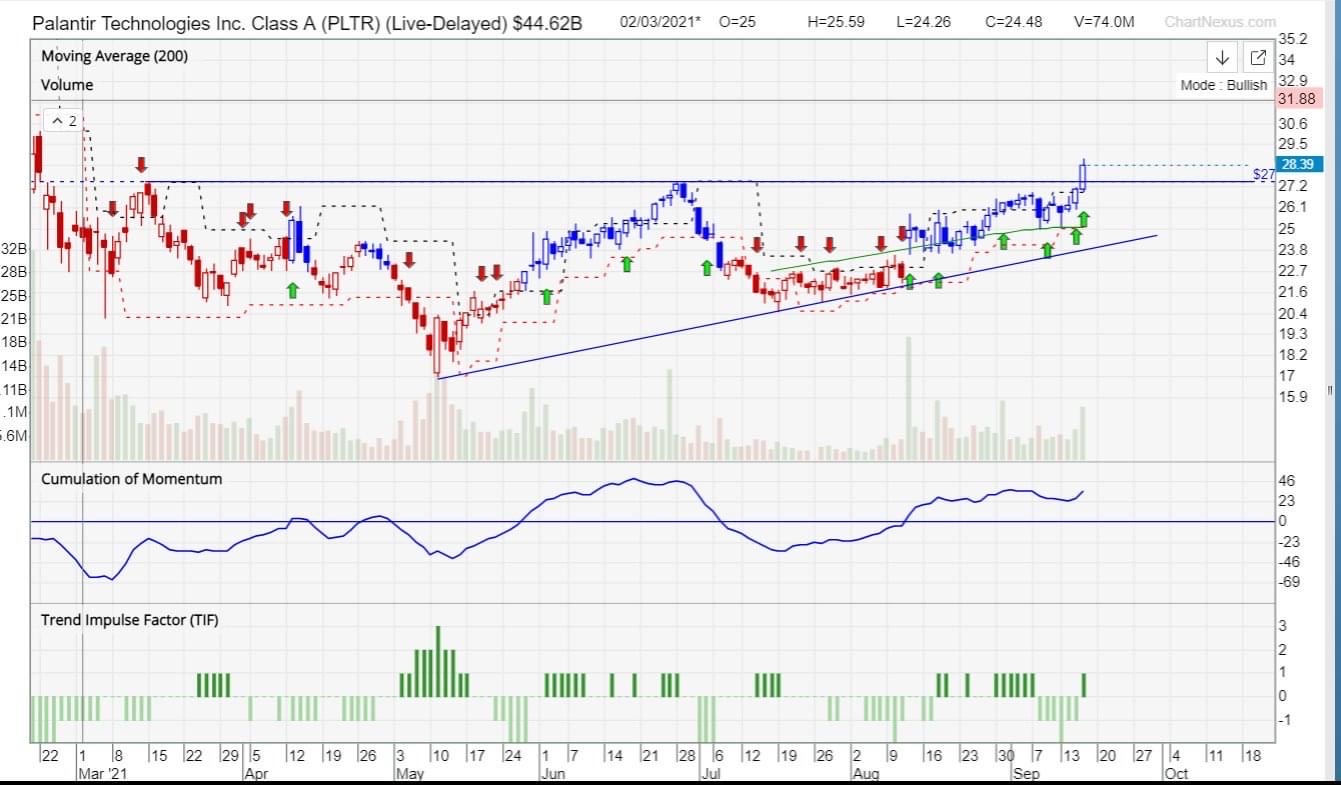Click the O=25 open value
Image resolution: width=1341 pixels, height=785 pixels.
(x=738, y=22)
